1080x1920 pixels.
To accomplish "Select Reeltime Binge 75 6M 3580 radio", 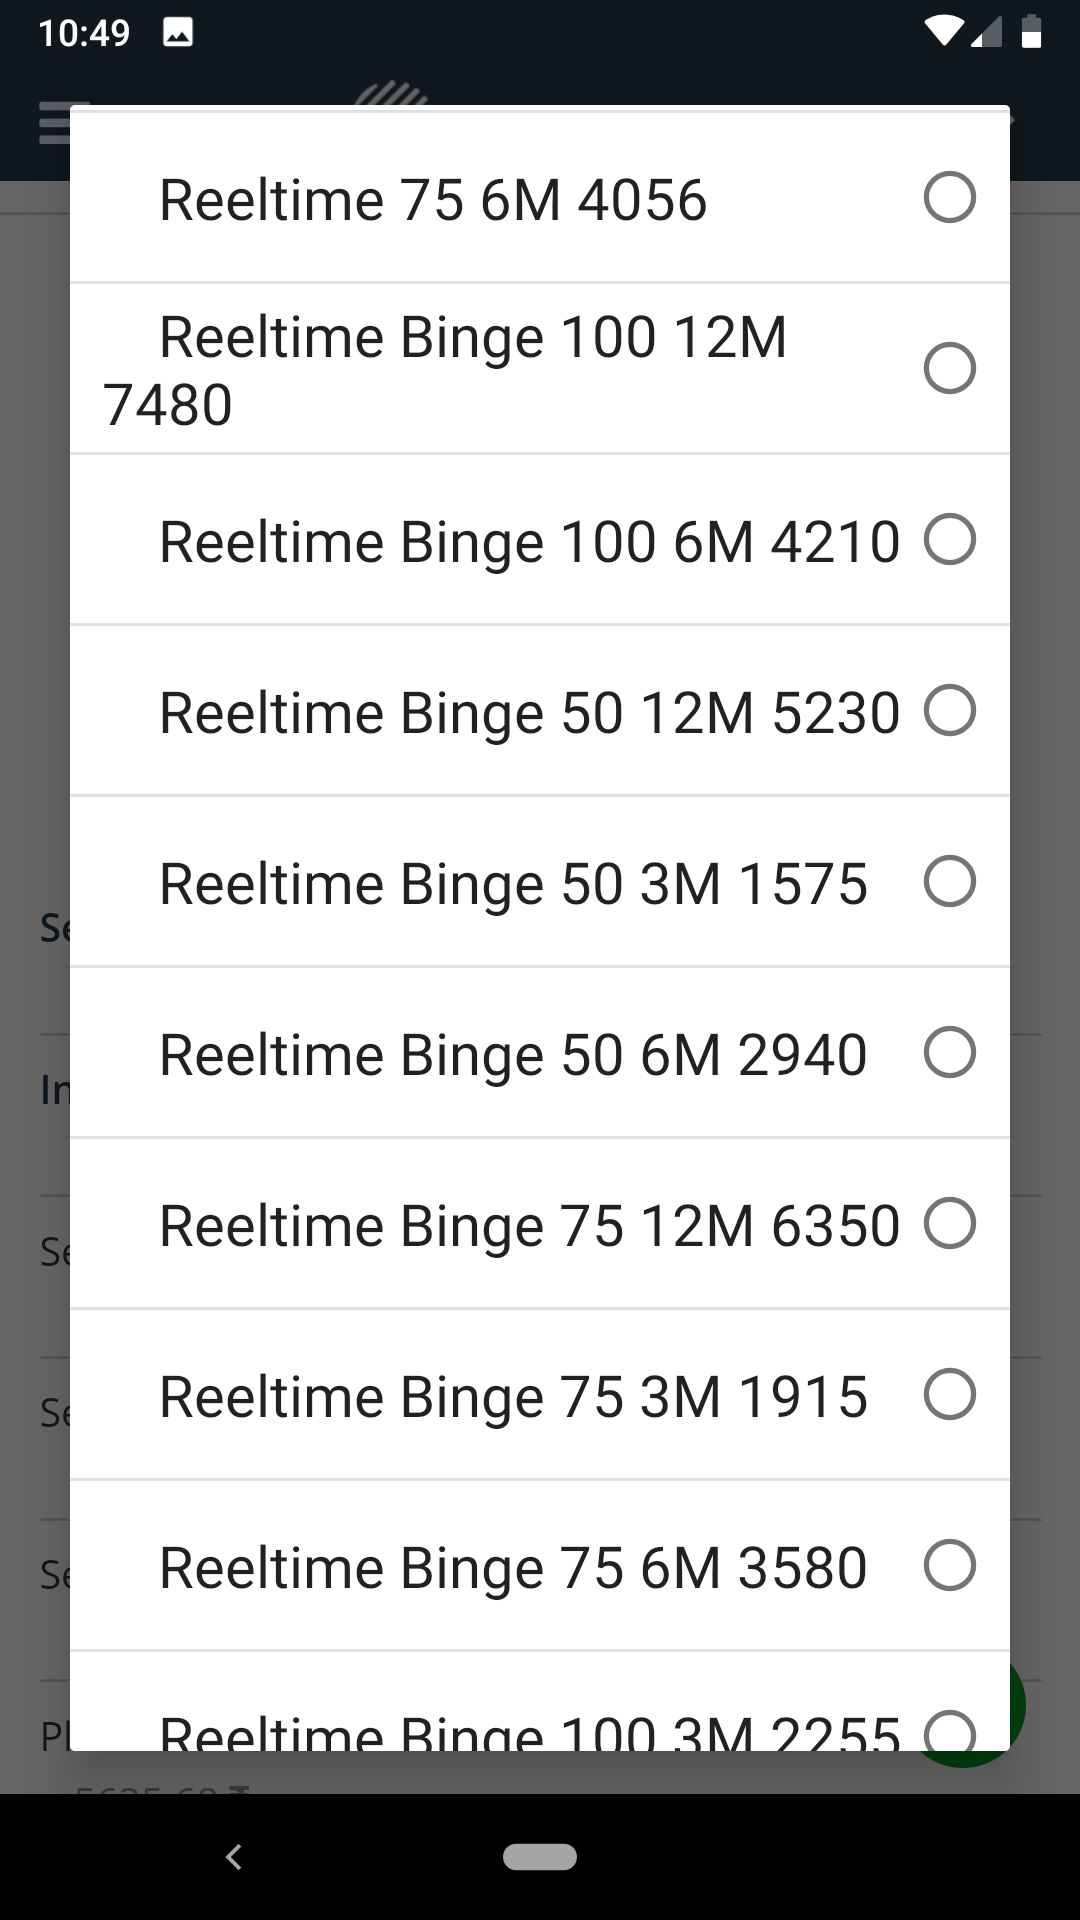I will tap(949, 1565).
